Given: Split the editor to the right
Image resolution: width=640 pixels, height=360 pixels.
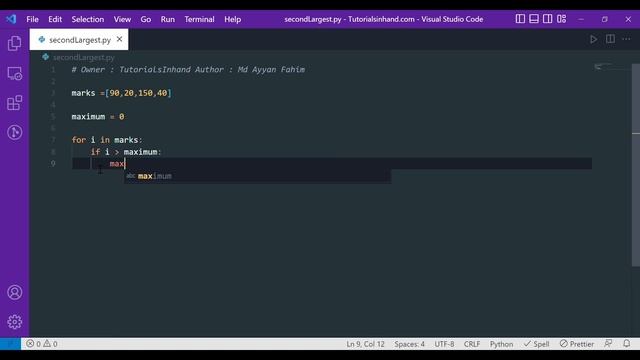Looking at the screenshot, I should point(610,39).
